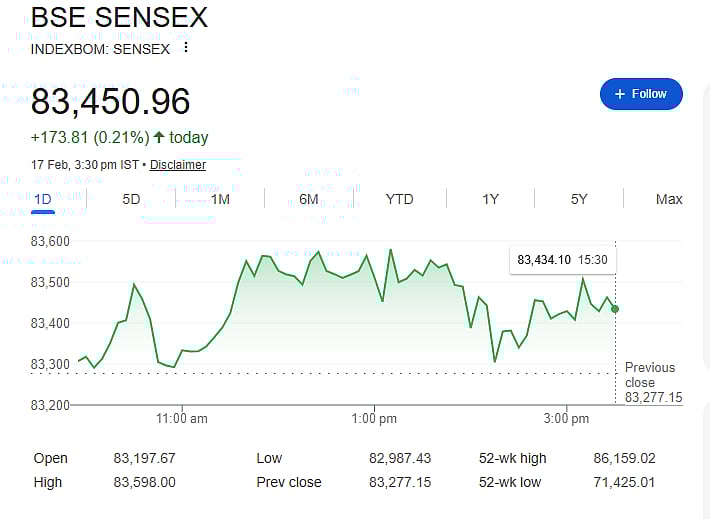This screenshot has height=519, width=710.
Task: Open the Disclaimer link
Action: pos(178,165)
